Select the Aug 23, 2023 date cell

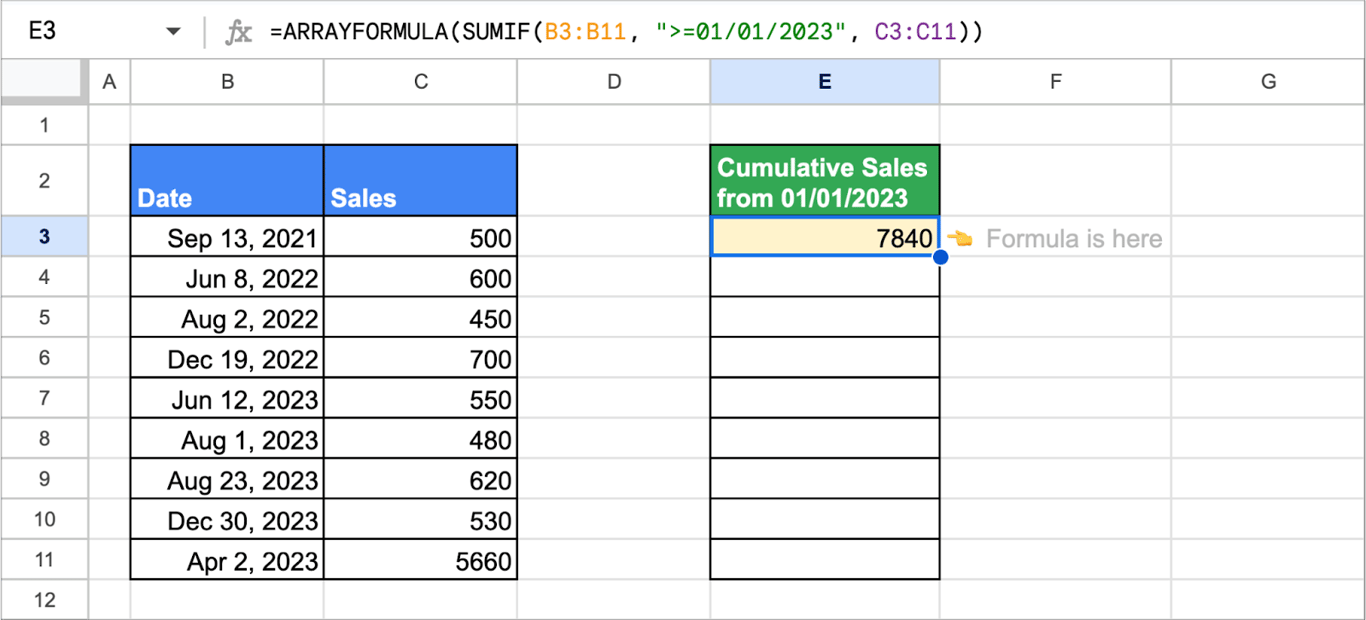(227, 479)
